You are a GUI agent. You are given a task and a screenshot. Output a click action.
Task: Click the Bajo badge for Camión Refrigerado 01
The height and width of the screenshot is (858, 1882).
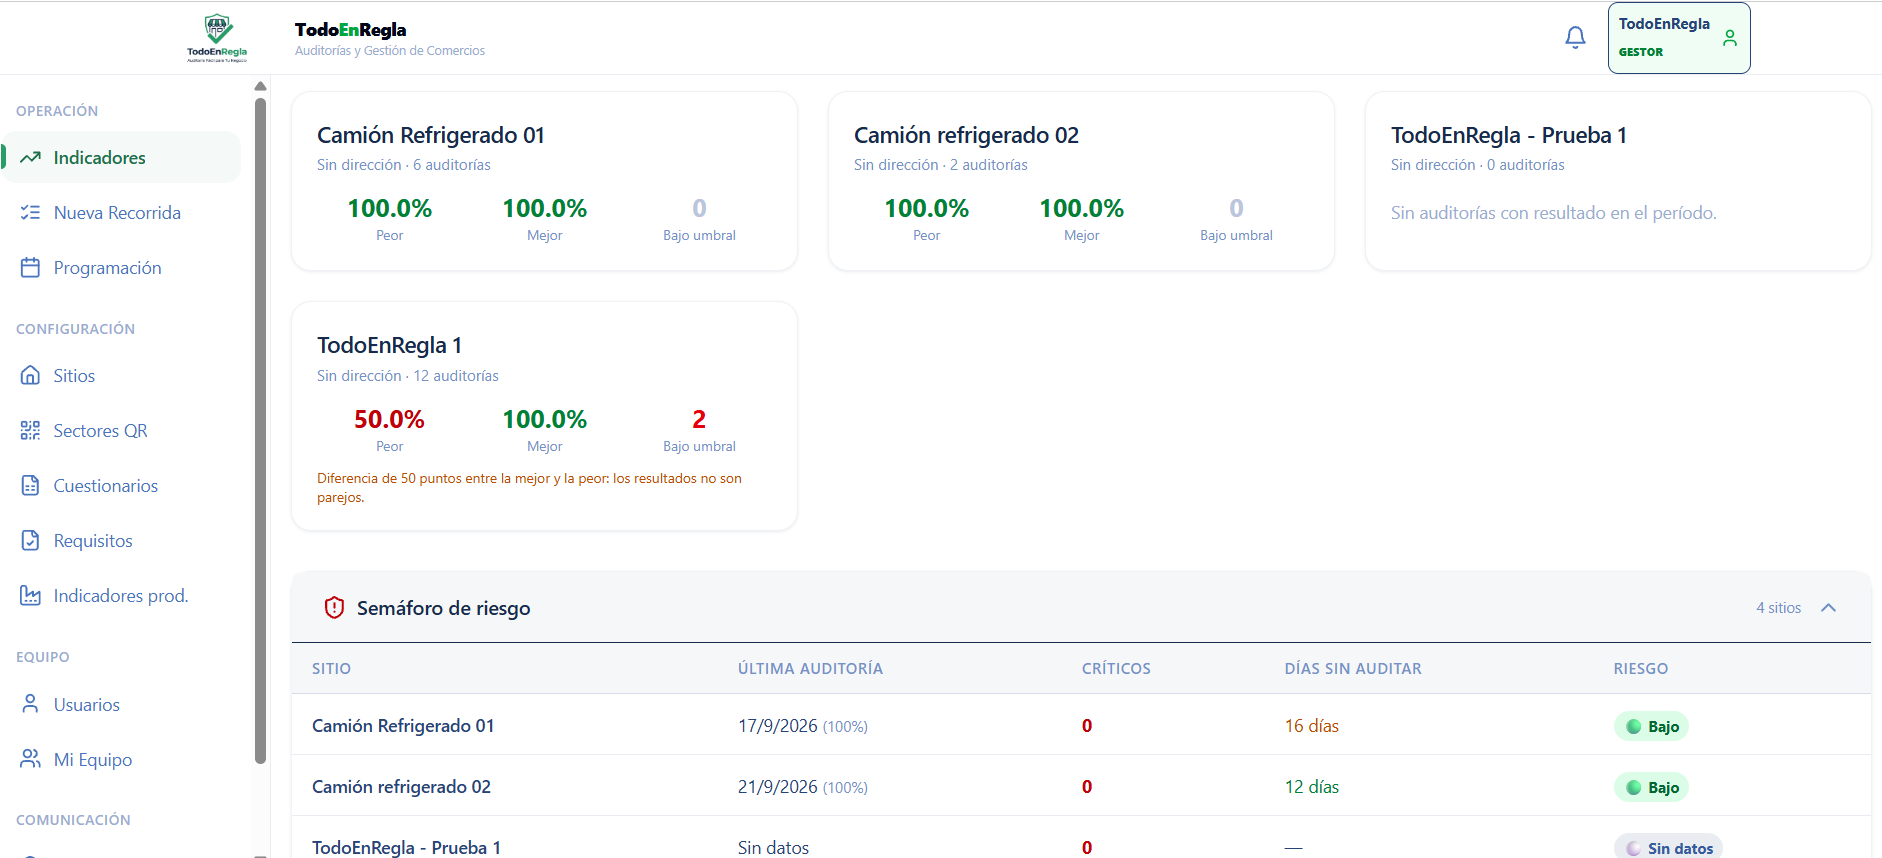(1651, 727)
